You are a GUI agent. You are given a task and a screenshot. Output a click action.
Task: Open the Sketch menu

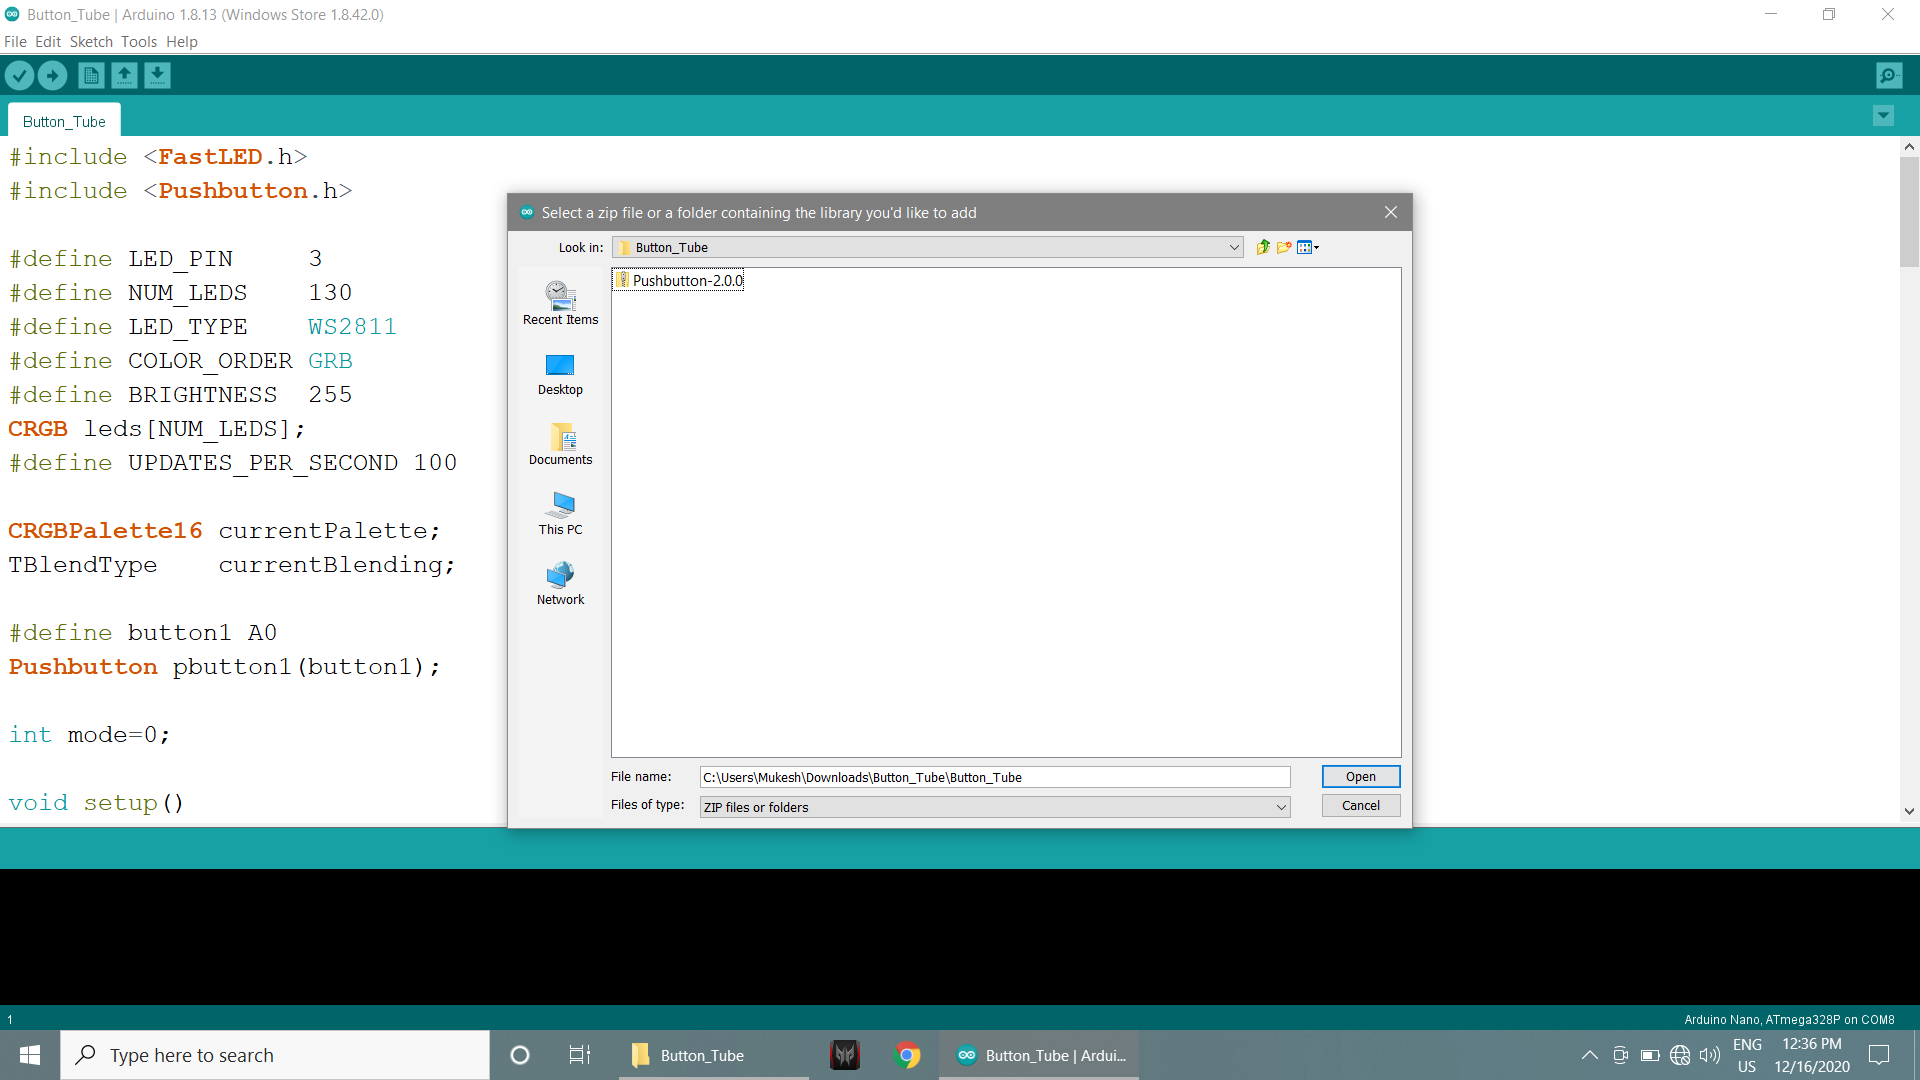click(x=91, y=42)
